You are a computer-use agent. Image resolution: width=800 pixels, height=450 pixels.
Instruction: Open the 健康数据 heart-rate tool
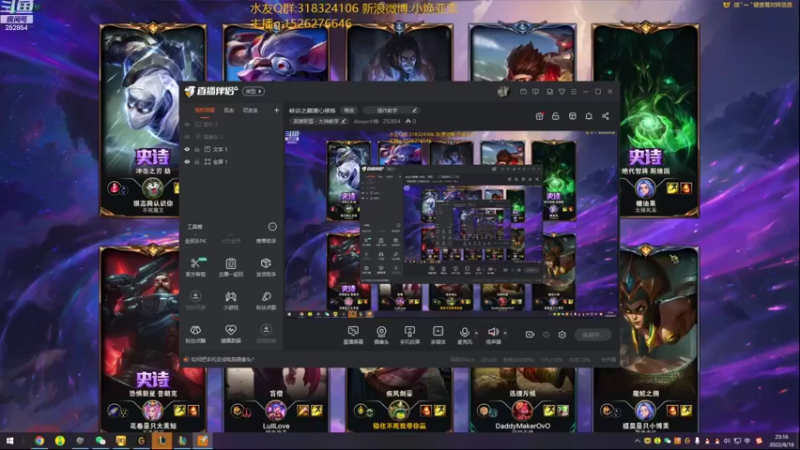click(x=231, y=334)
